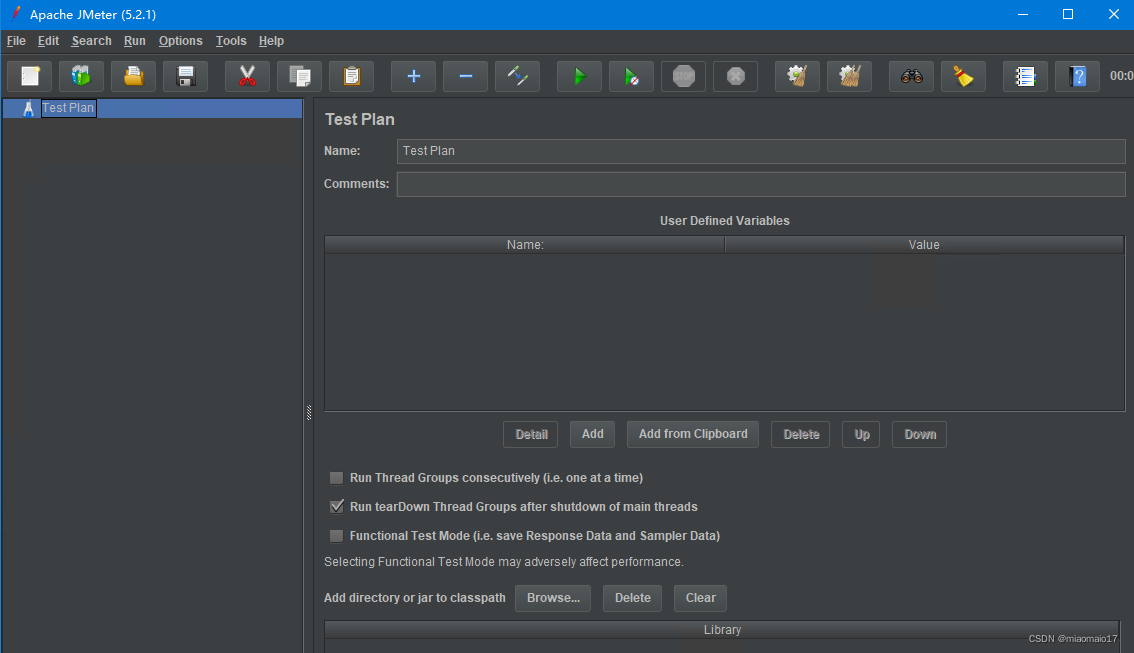Click into the Name input field
Screen dimensions: 1134x653
761,151
